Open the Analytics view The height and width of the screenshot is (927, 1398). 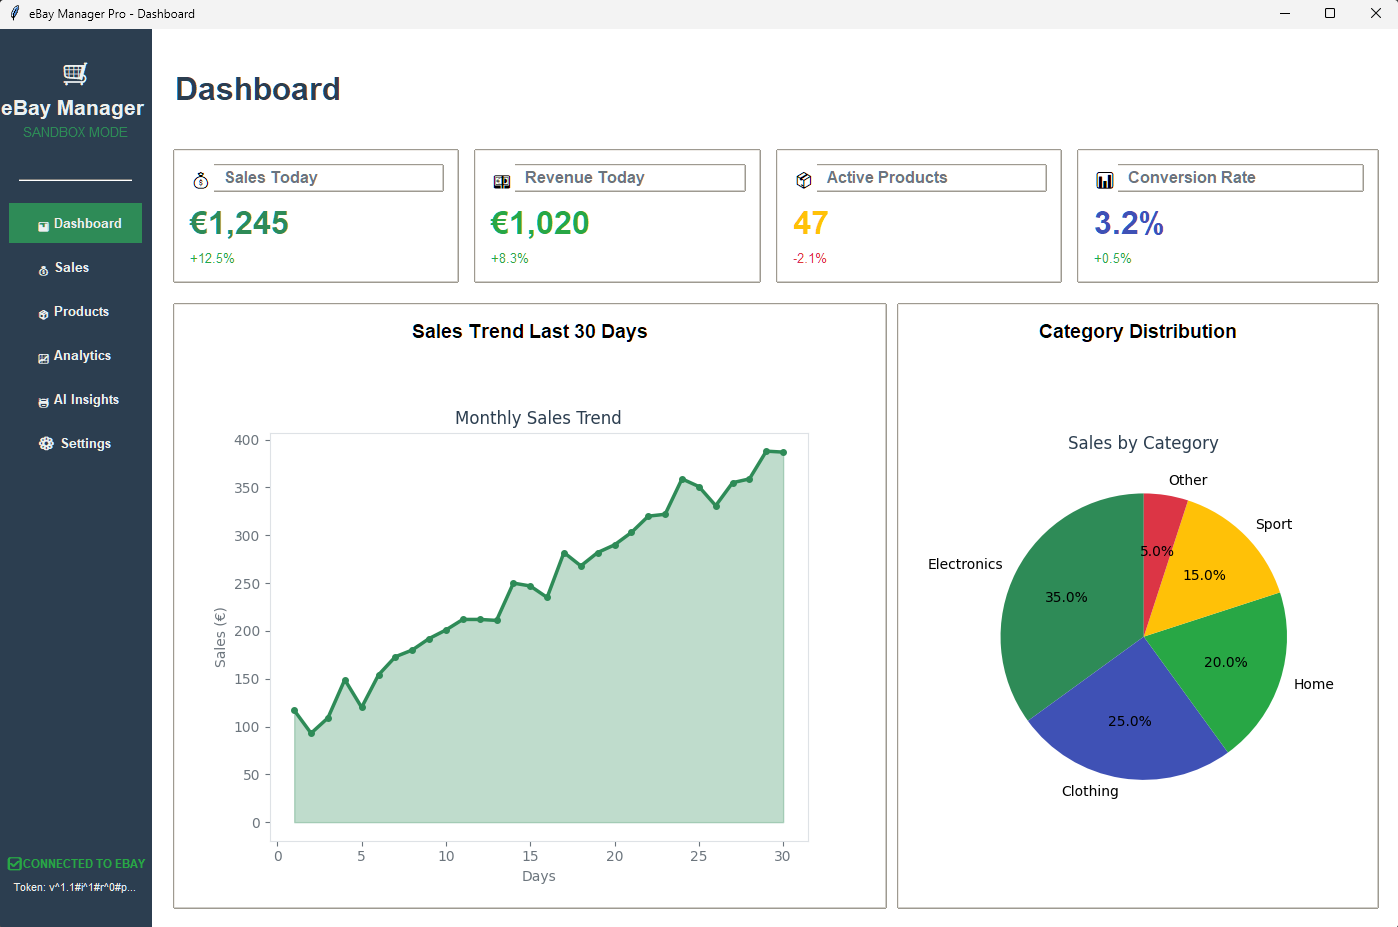[81, 356]
